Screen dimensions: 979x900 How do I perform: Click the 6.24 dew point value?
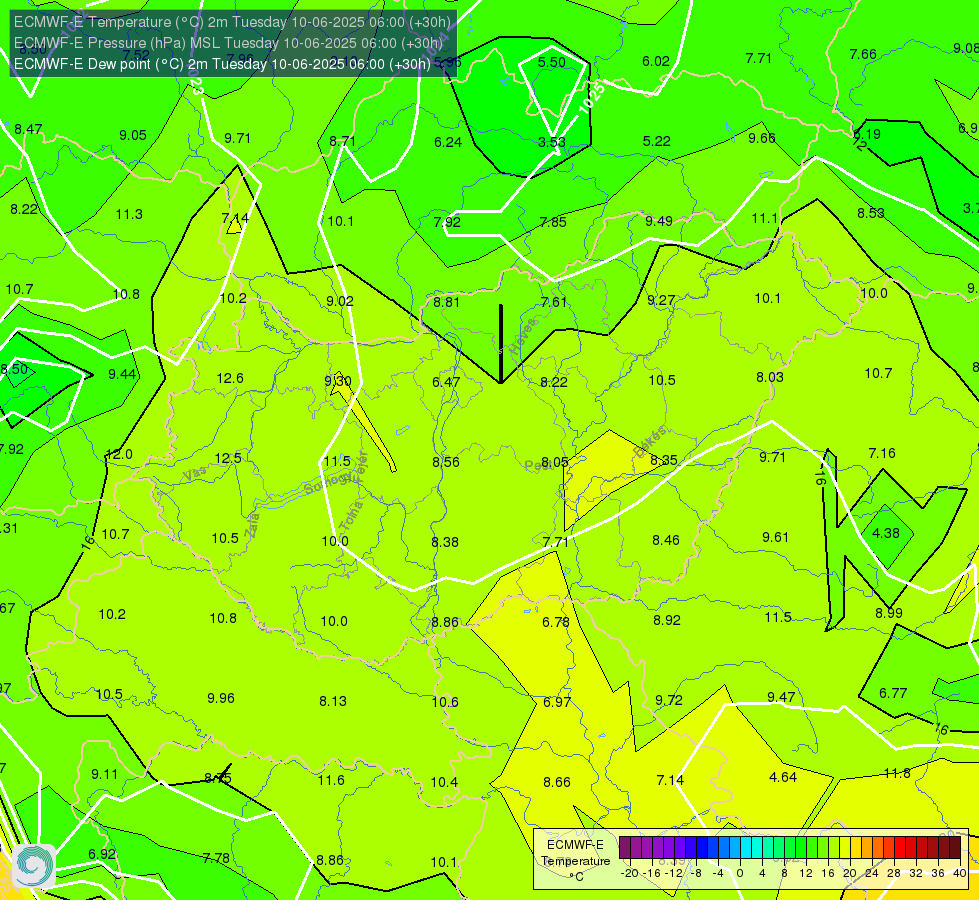[448, 142]
